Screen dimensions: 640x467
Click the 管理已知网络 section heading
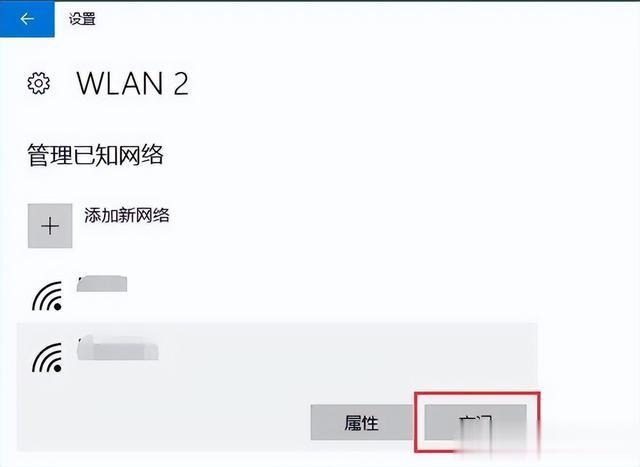95,155
